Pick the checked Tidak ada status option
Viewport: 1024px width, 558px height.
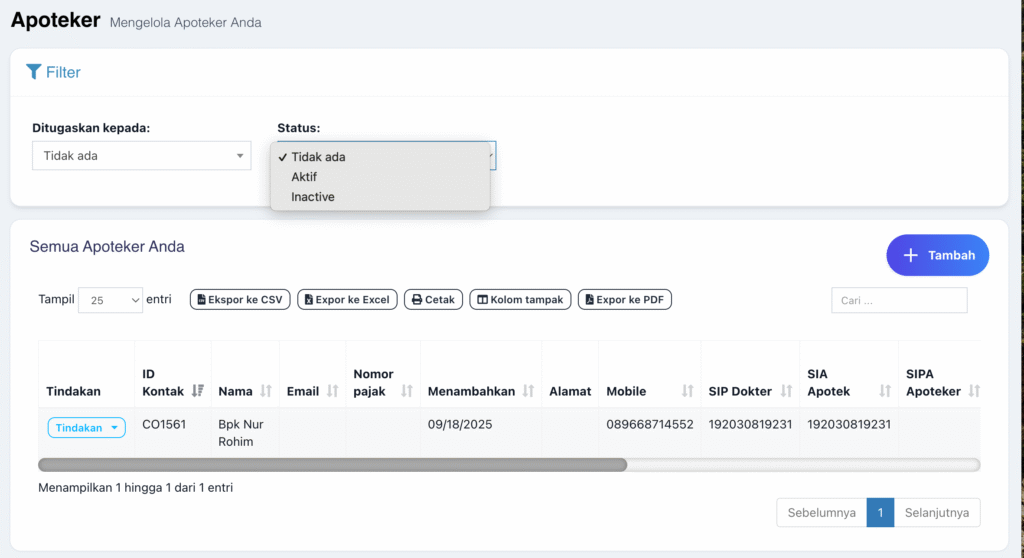pyautogui.click(x=318, y=157)
